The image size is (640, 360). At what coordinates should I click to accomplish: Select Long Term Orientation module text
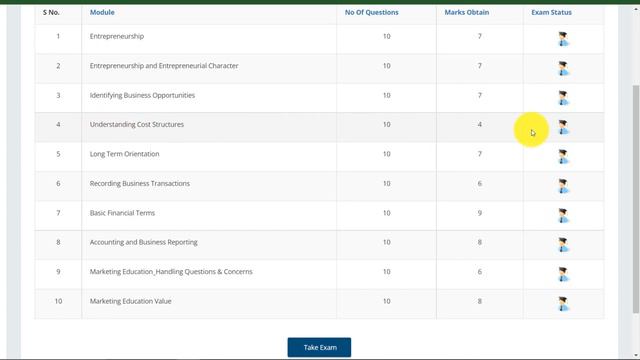click(x=124, y=154)
